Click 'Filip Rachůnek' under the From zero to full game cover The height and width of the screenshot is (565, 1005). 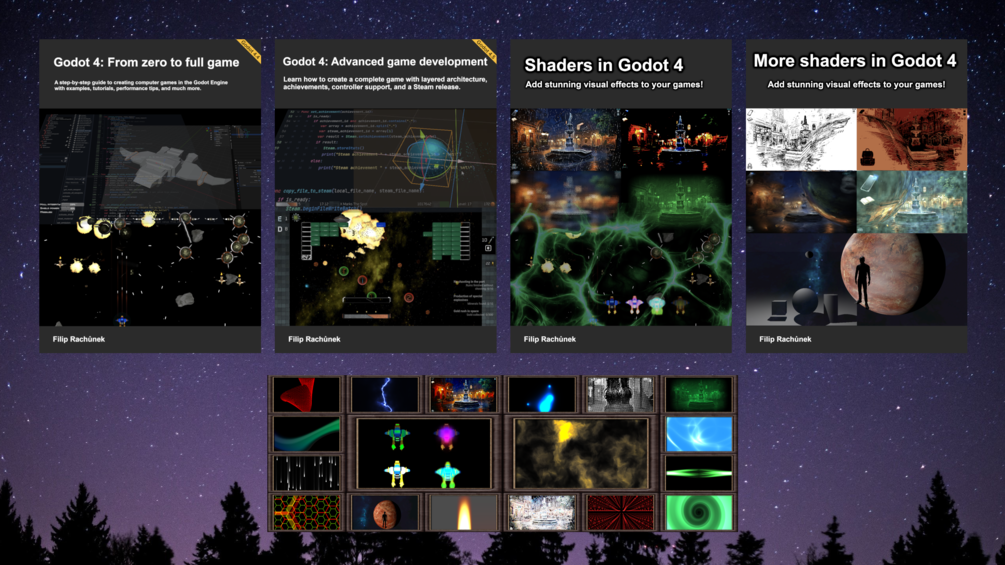click(x=79, y=339)
